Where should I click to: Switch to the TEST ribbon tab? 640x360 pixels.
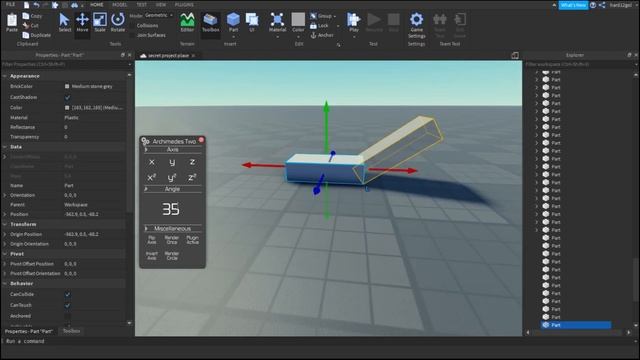pos(142,4)
